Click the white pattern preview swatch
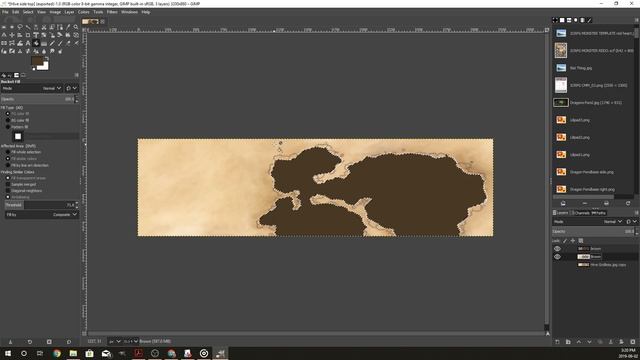640x360 pixels. (x=18, y=136)
